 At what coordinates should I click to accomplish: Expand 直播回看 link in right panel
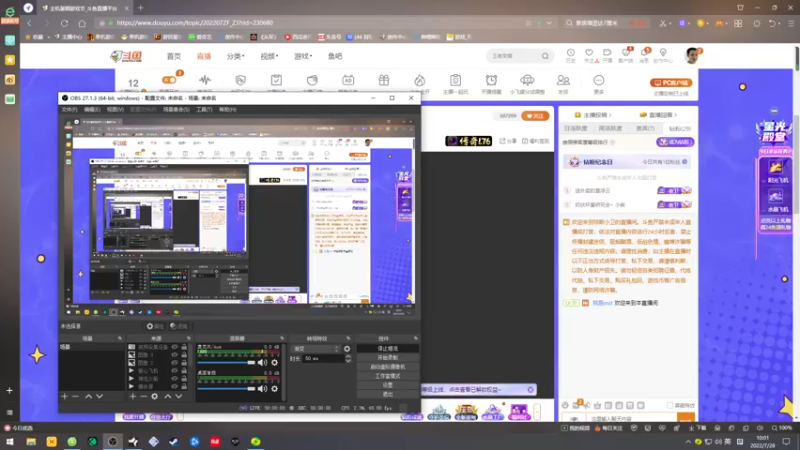(x=658, y=115)
